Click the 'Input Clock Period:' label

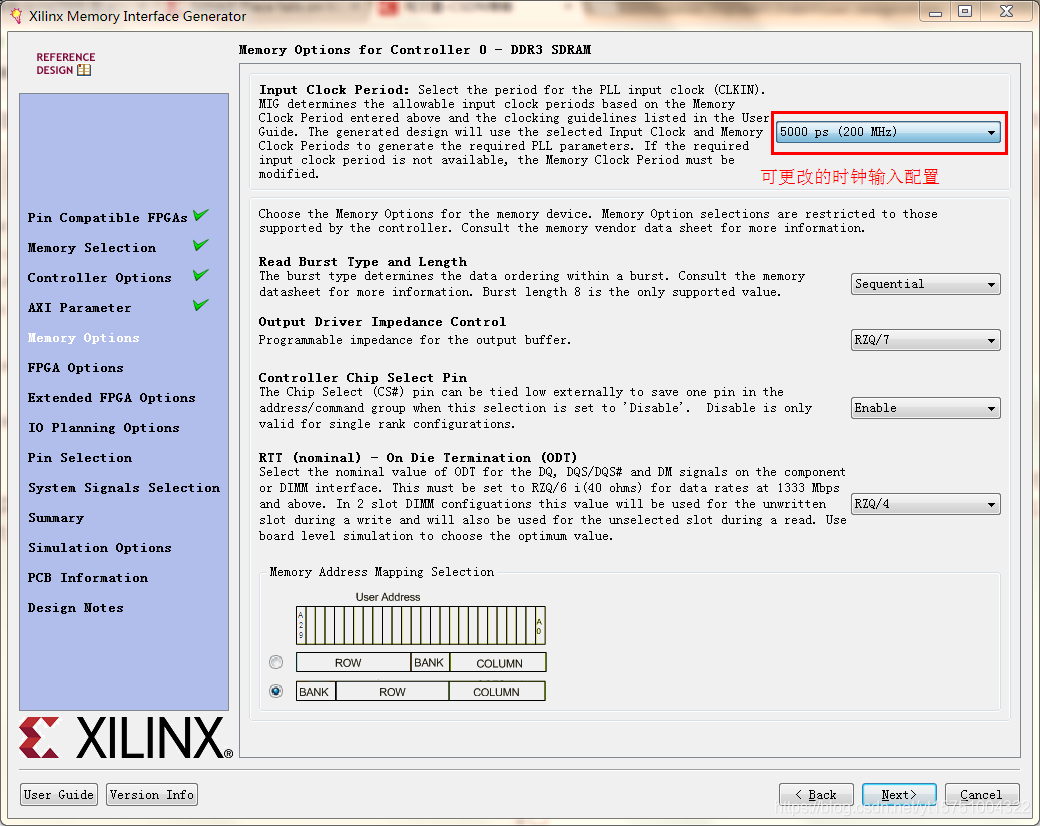click(x=334, y=90)
